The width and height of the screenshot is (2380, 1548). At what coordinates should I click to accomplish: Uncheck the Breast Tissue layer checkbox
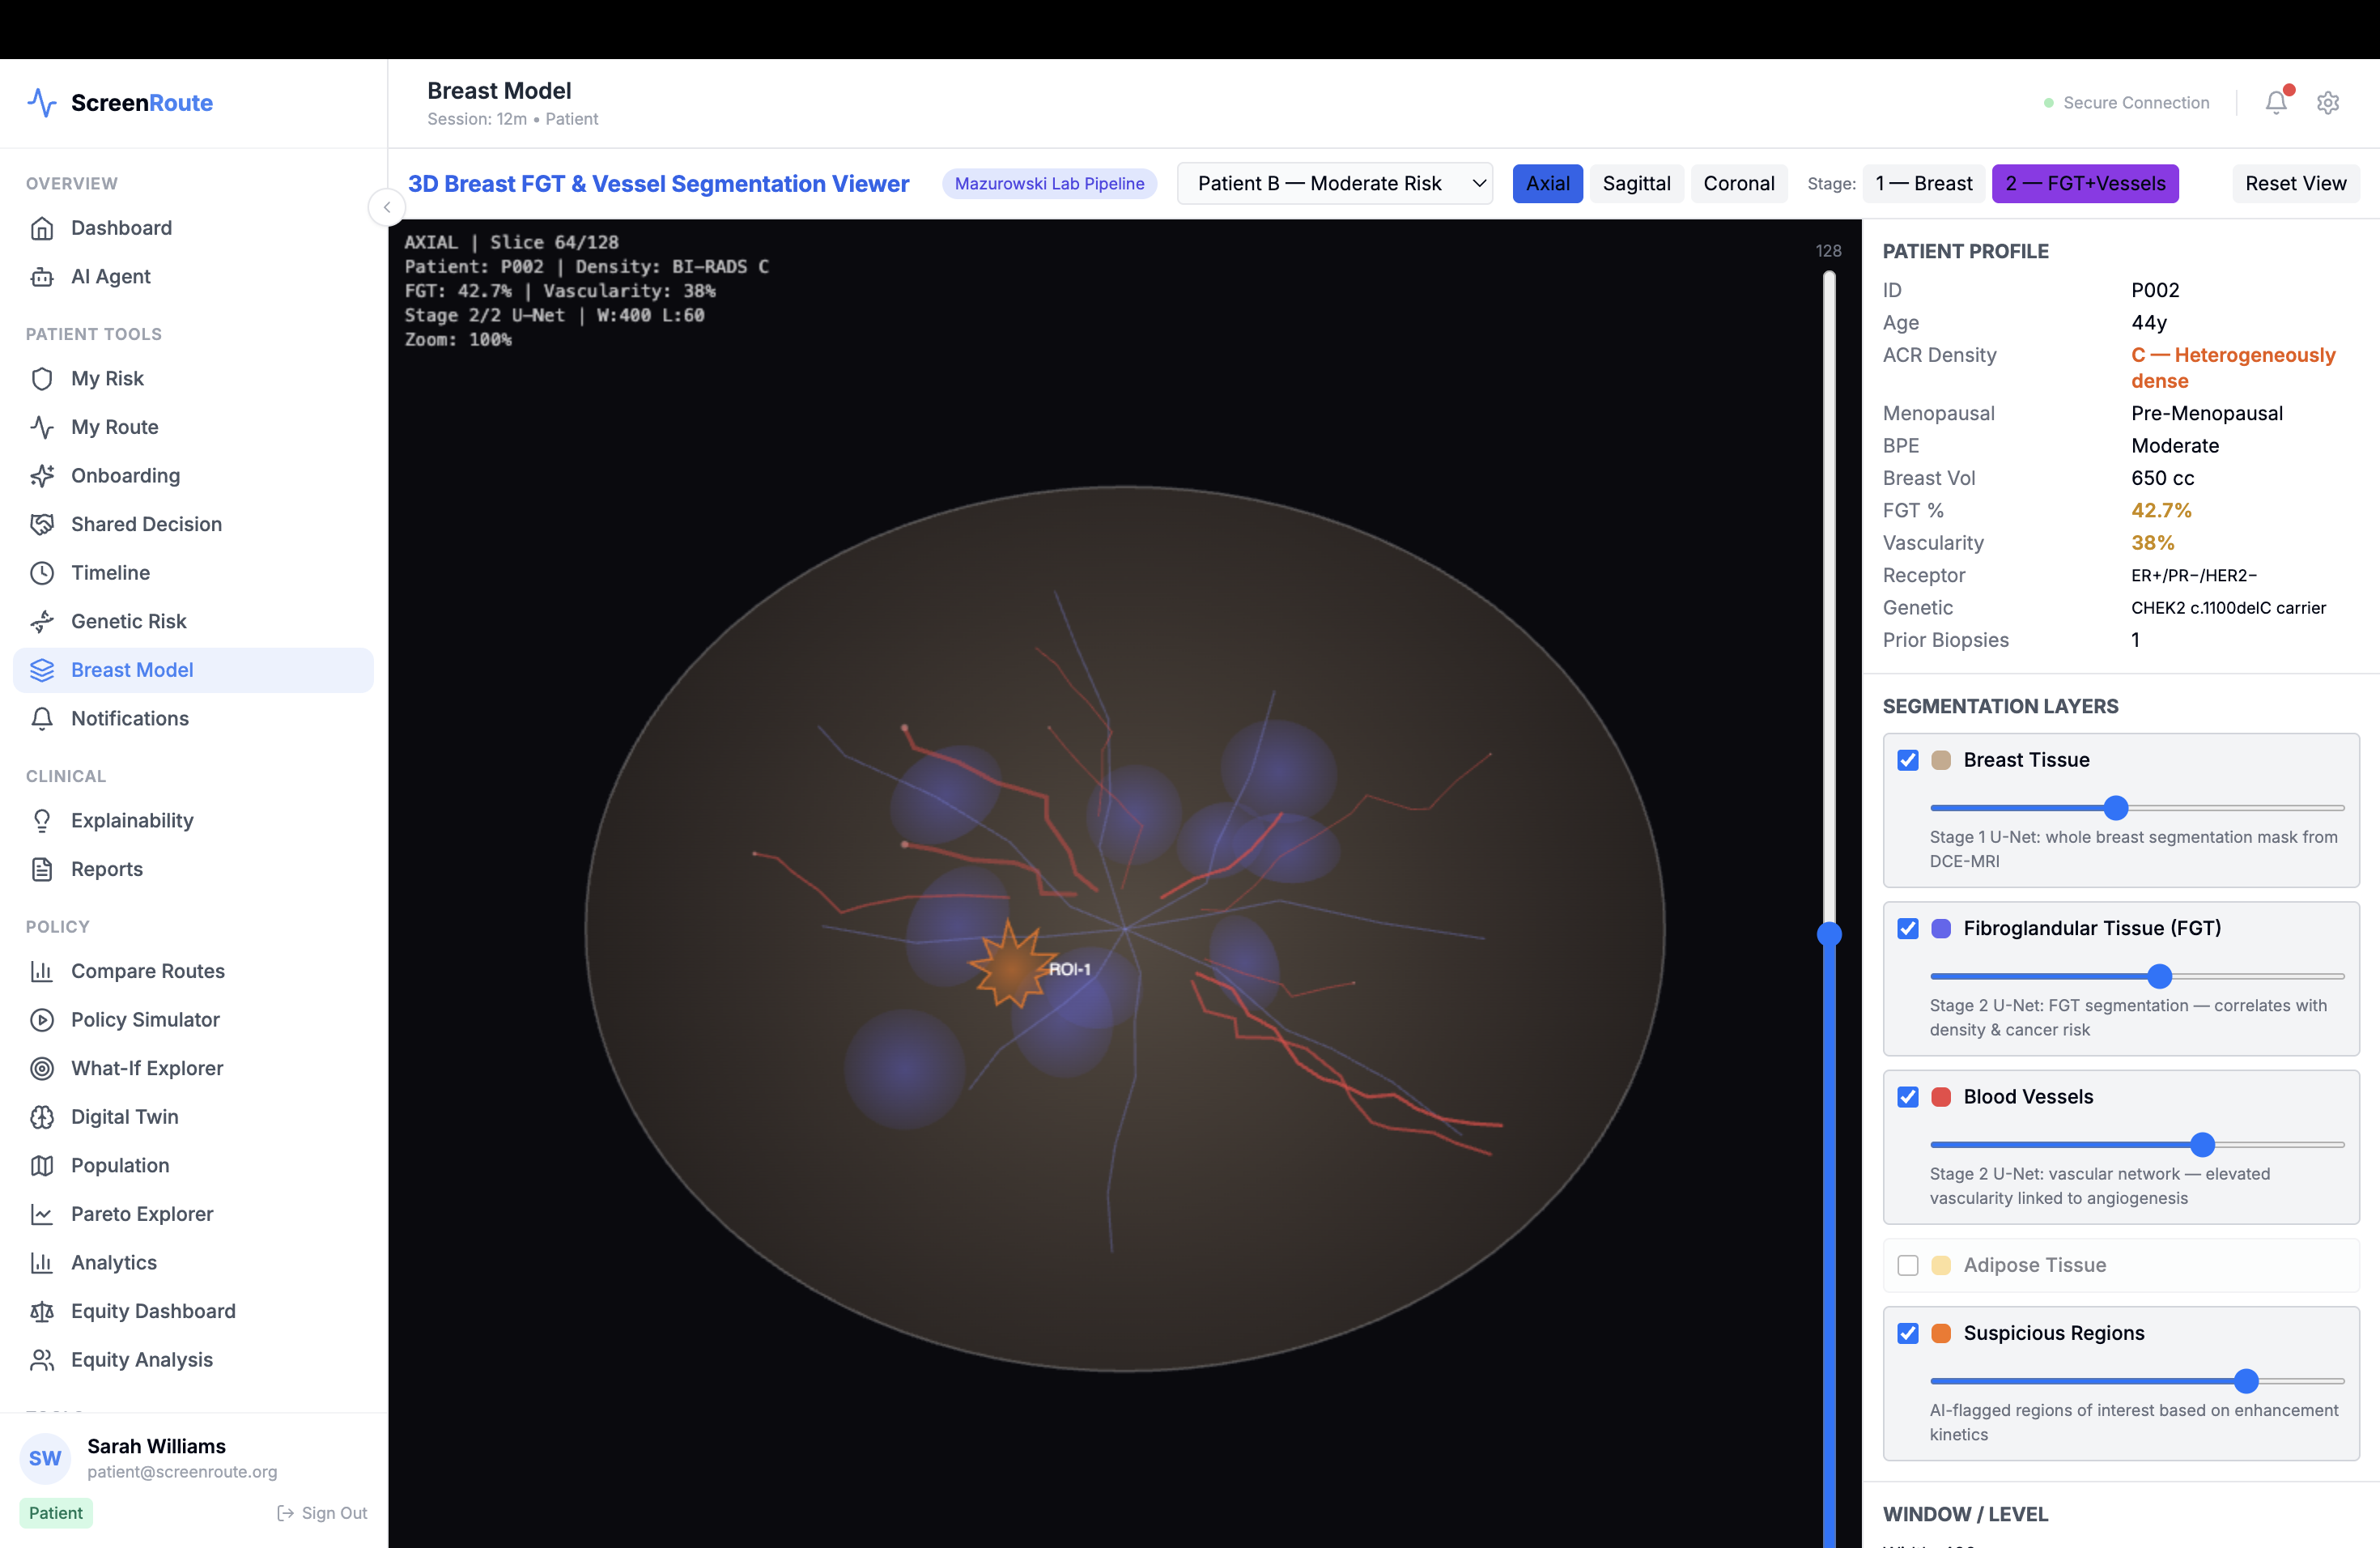(x=1908, y=760)
